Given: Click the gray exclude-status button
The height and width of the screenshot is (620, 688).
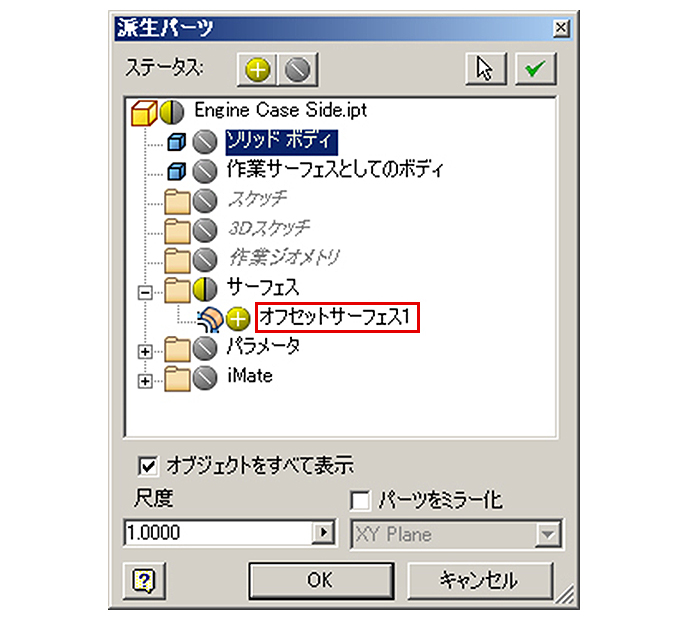Looking at the screenshot, I should coord(297,69).
